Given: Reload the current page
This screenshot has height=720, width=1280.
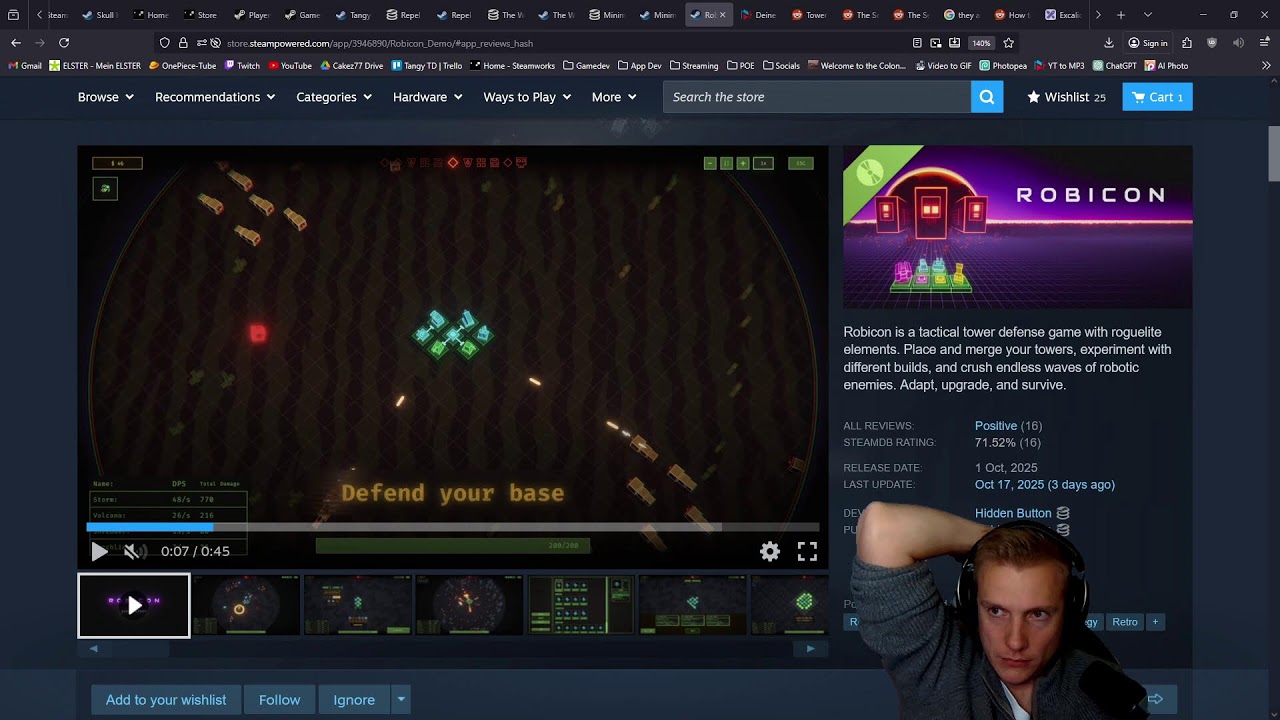Looking at the screenshot, I should [64, 43].
